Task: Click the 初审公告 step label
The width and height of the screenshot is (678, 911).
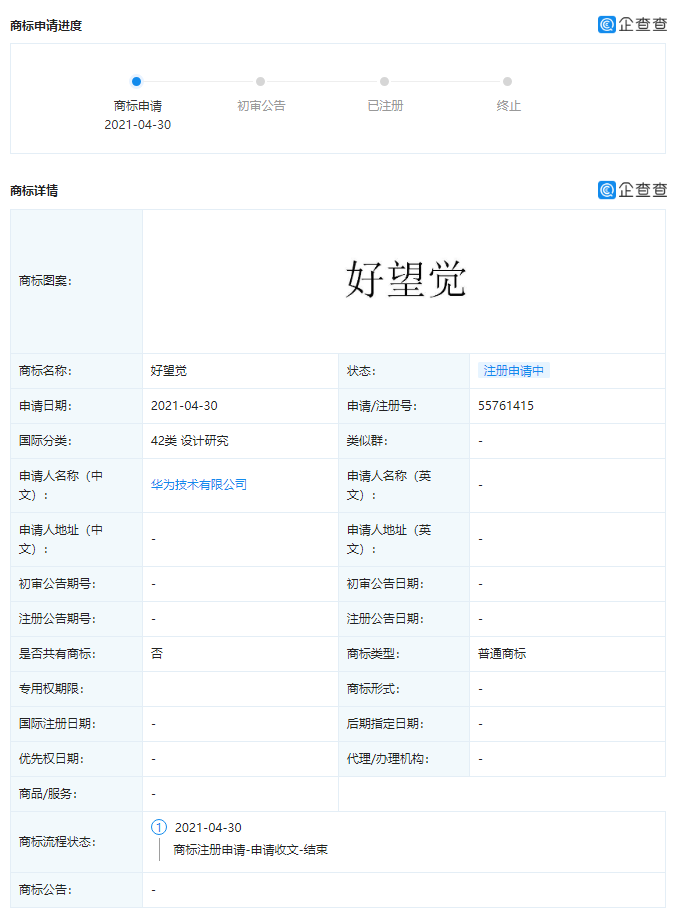Action: point(261,106)
